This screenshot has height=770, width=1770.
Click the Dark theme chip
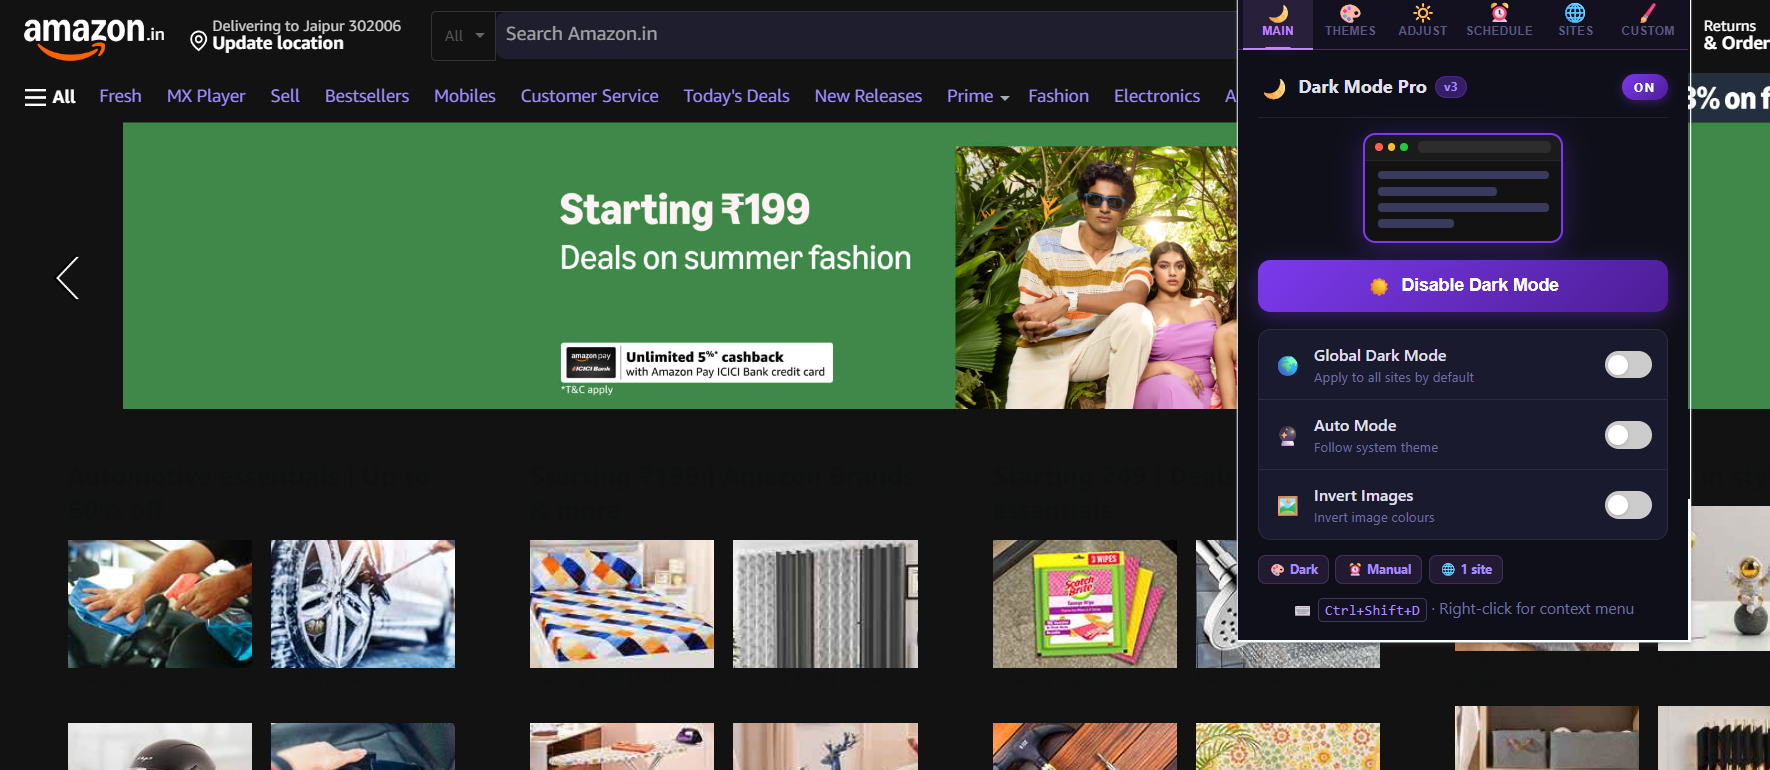(x=1293, y=569)
